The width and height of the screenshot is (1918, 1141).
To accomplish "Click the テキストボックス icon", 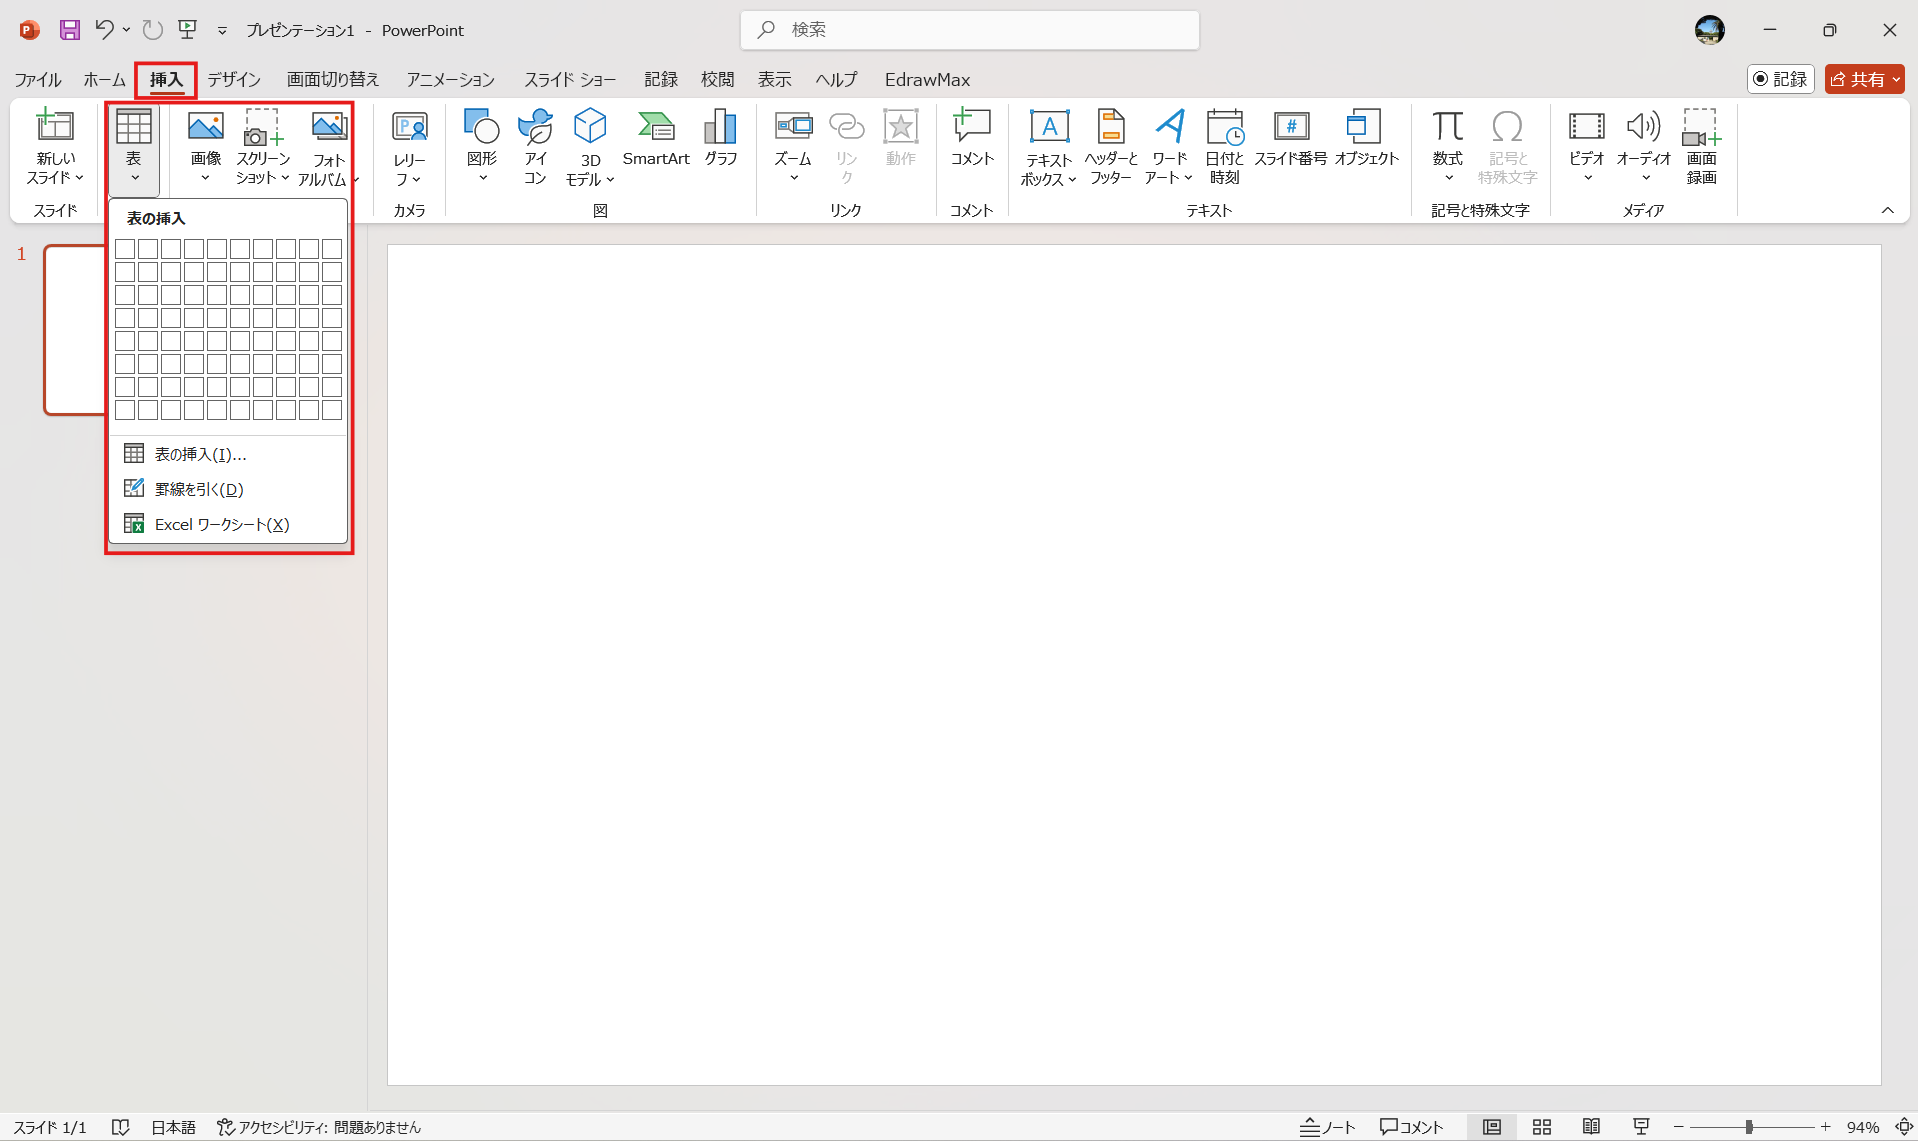I will point(1048,147).
